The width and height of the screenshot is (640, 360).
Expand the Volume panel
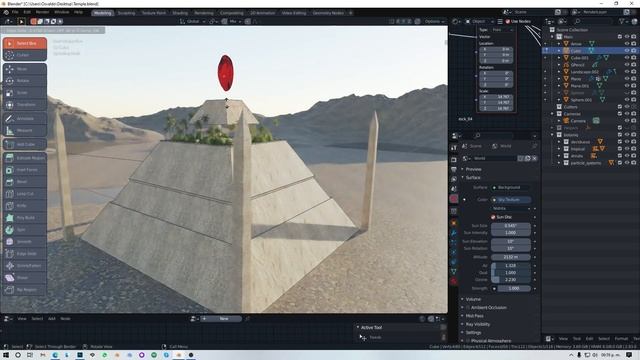(473, 299)
